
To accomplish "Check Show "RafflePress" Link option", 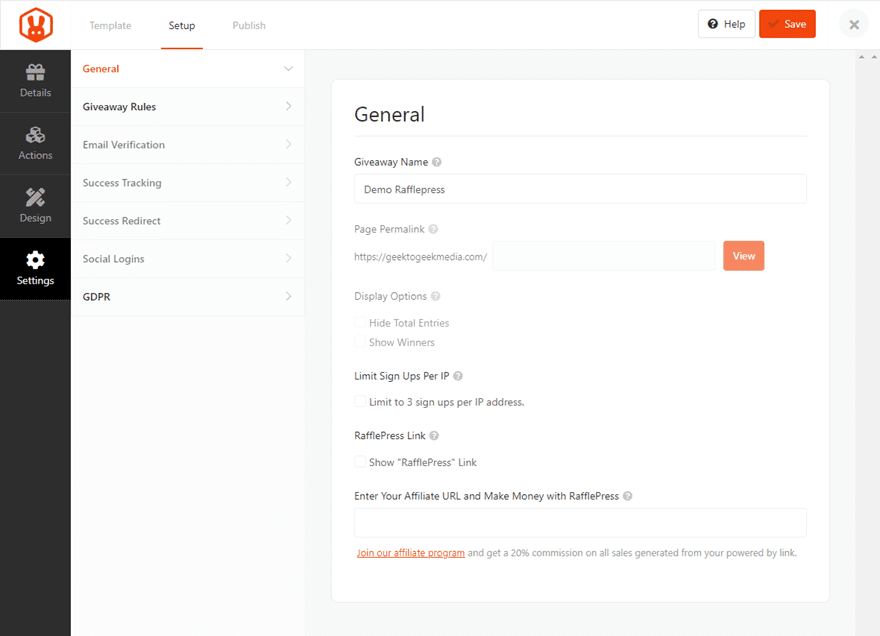I will point(360,462).
